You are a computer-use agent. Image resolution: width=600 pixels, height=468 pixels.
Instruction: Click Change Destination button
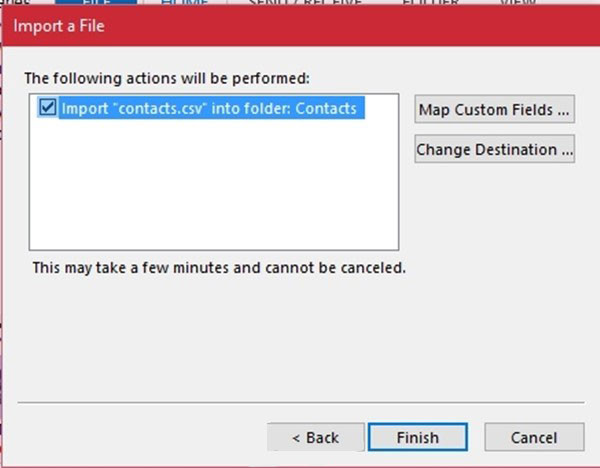click(x=494, y=149)
